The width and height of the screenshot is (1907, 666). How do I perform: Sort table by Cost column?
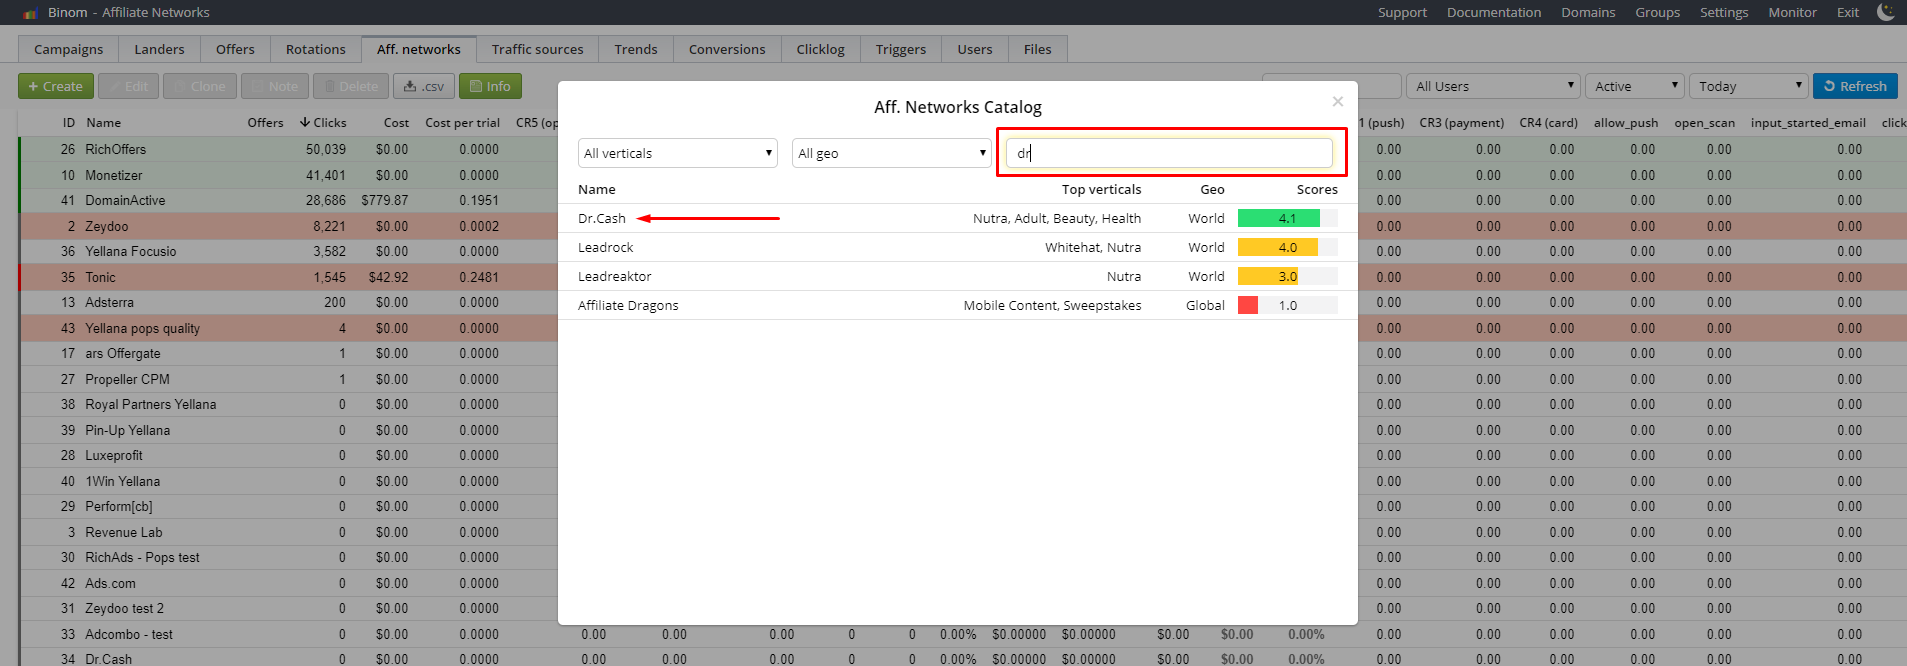(396, 122)
